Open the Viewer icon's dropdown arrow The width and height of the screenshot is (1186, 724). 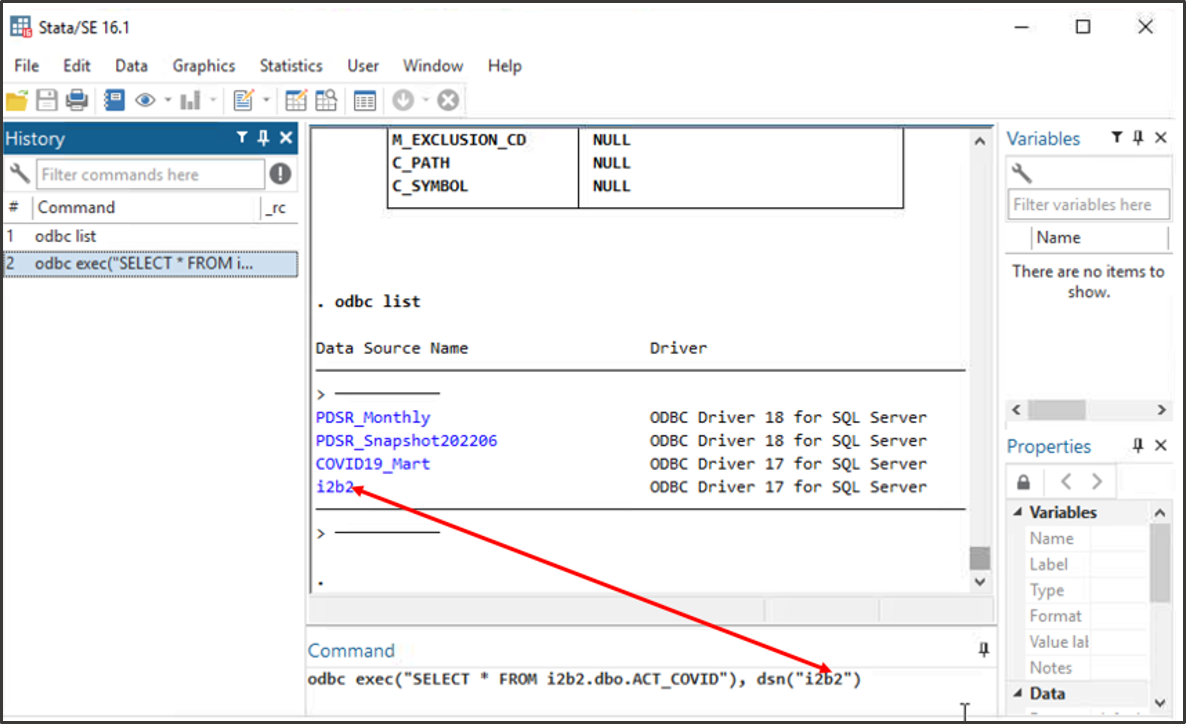click(x=168, y=99)
